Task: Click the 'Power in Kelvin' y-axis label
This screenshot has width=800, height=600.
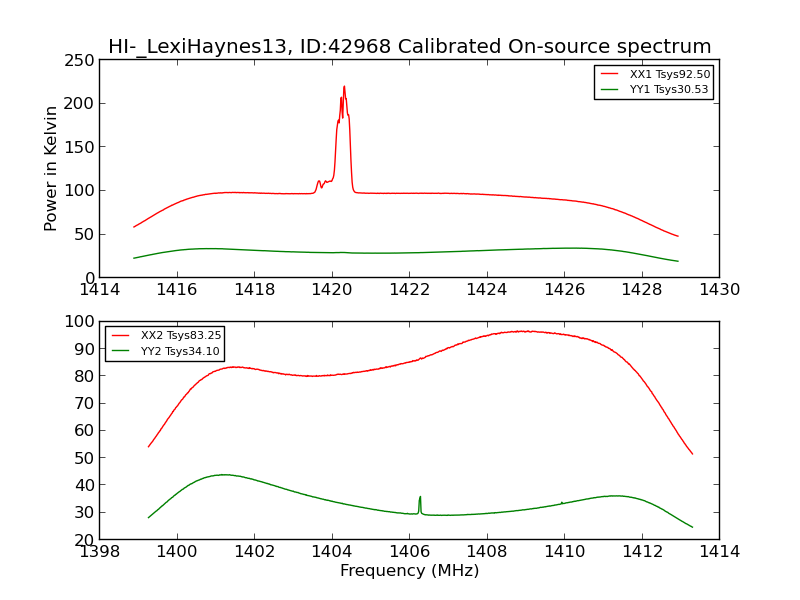Action: coord(51,168)
